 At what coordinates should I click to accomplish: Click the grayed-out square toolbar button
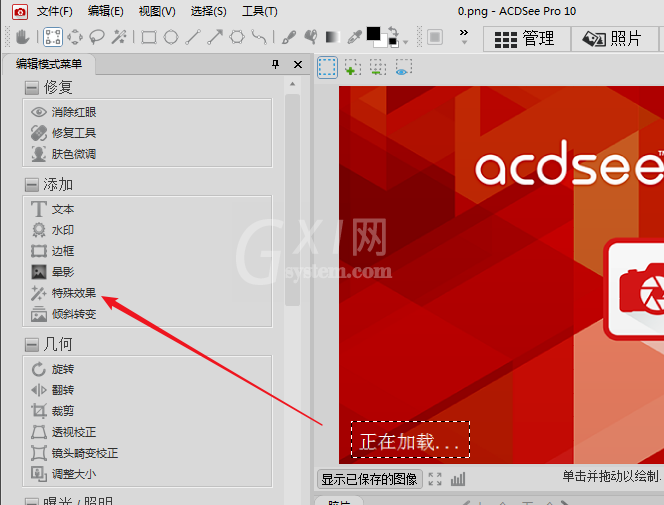[x=435, y=37]
